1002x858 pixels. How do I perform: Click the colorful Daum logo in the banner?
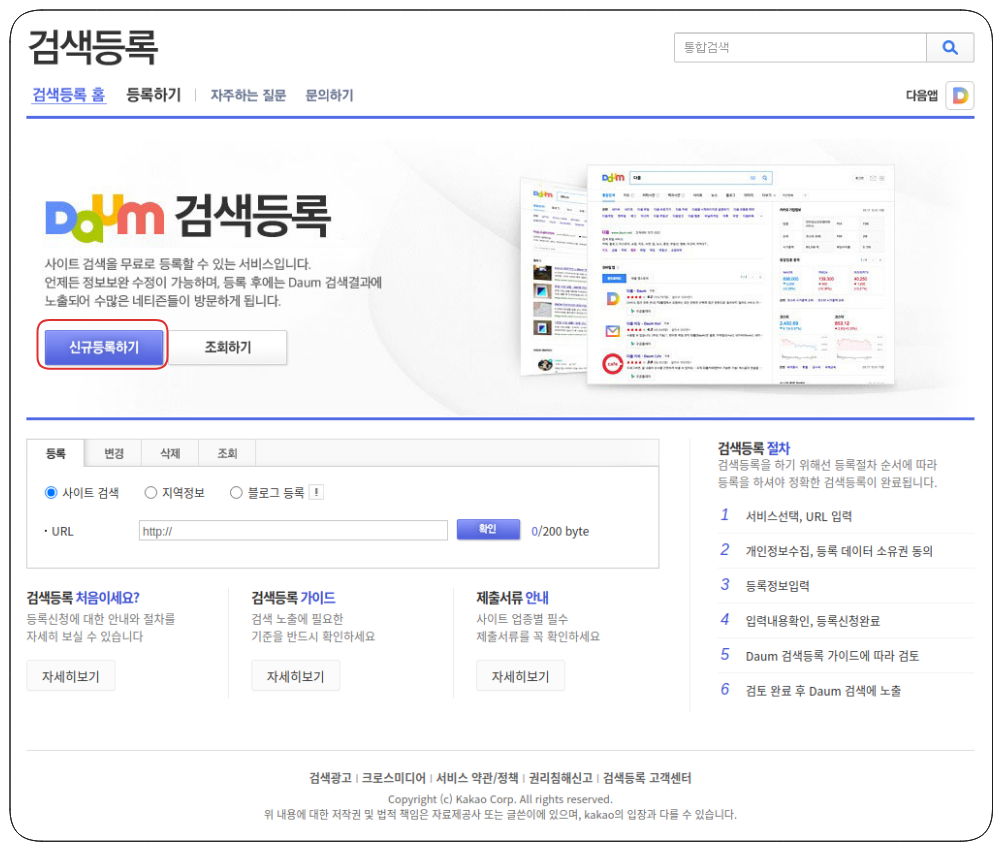tap(105, 218)
